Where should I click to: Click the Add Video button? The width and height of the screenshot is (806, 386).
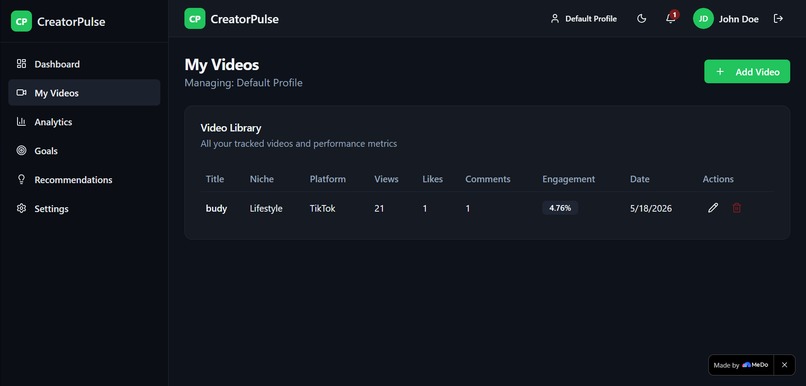coord(747,71)
